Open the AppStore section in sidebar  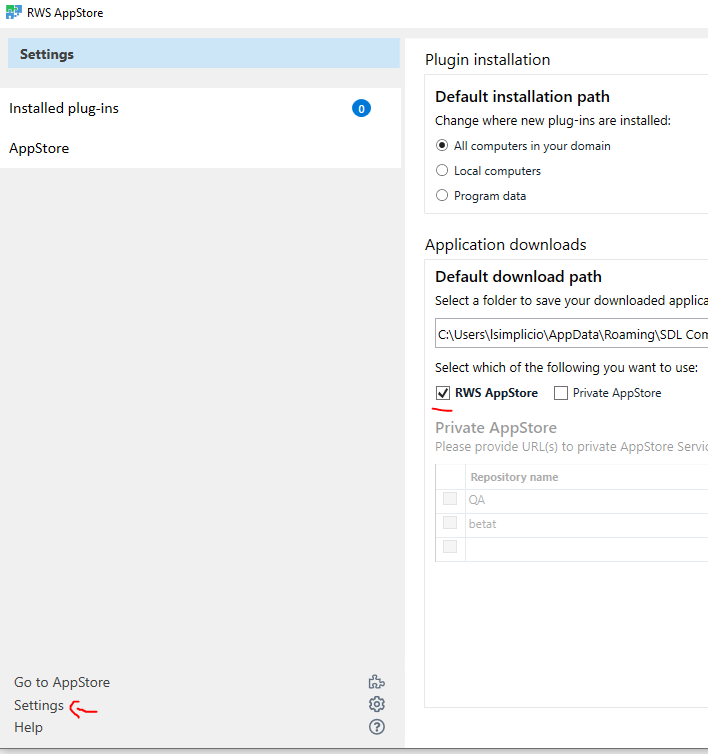click(x=200, y=148)
